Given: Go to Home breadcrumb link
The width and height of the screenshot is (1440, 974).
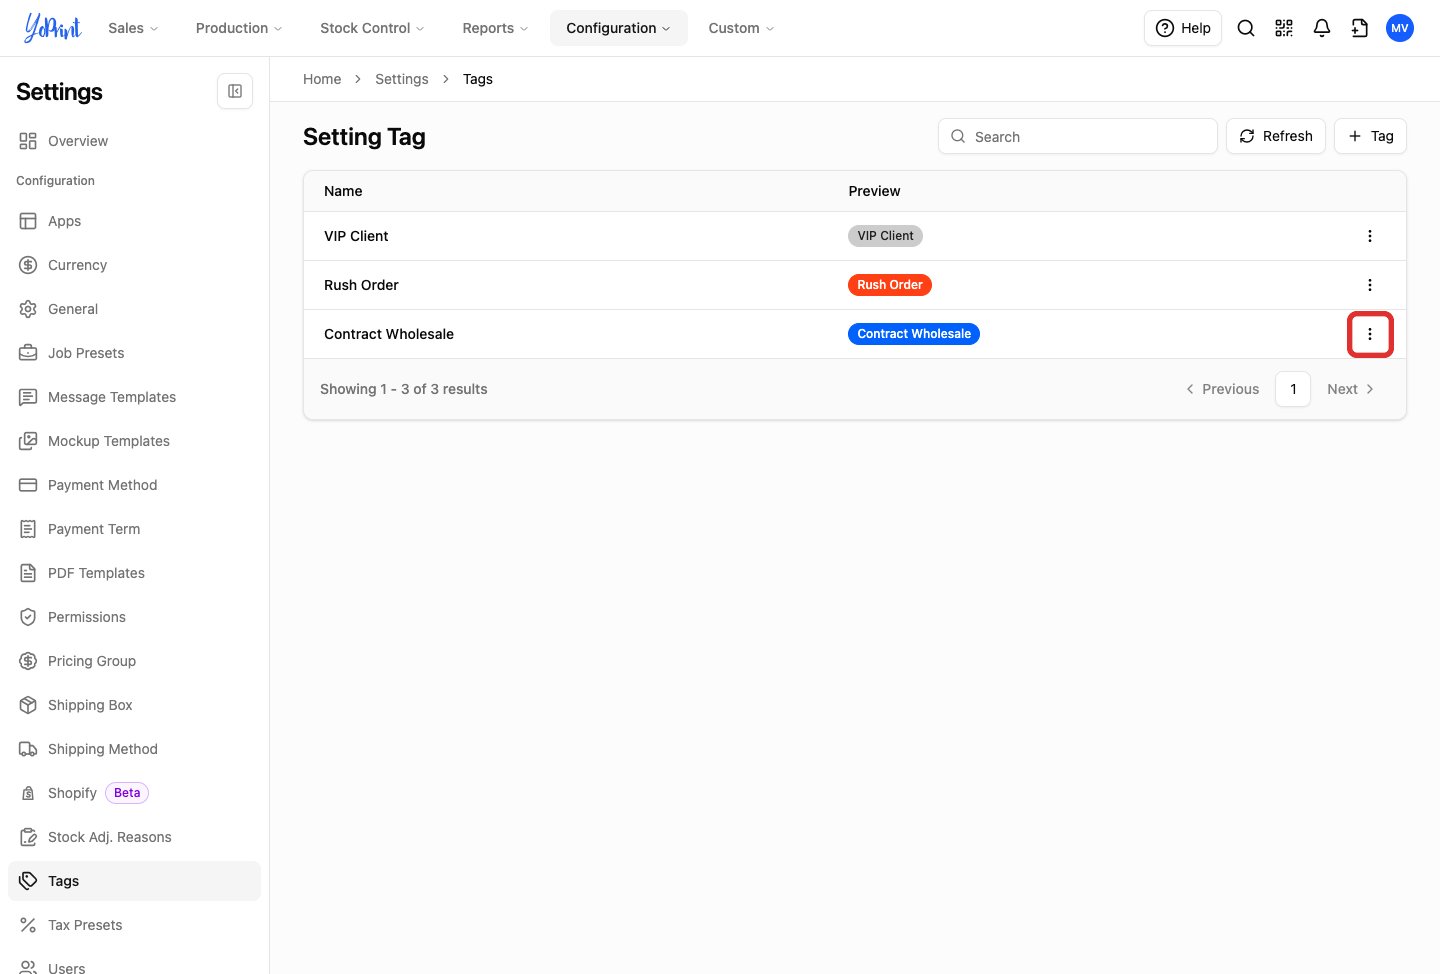Looking at the screenshot, I should 322,79.
